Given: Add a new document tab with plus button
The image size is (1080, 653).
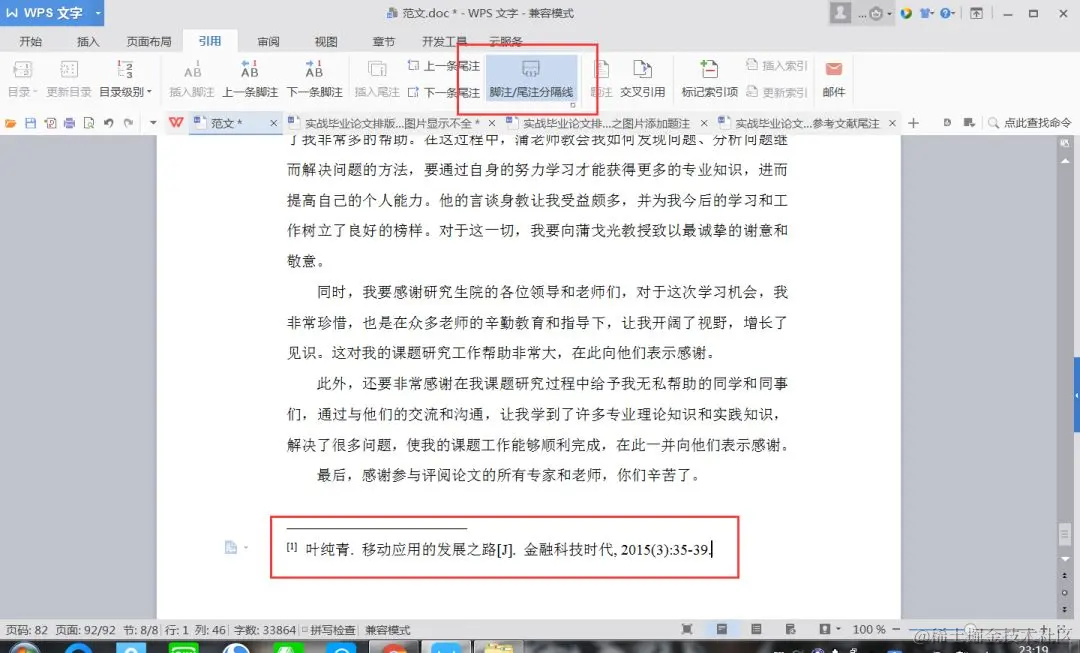Looking at the screenshot, I should tap(913, 123).
